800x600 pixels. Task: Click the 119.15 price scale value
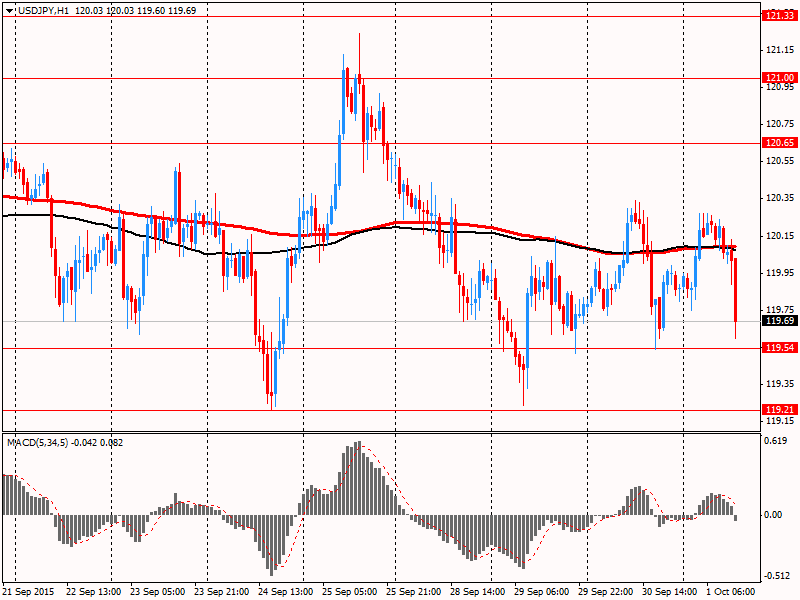coord(780,421)
